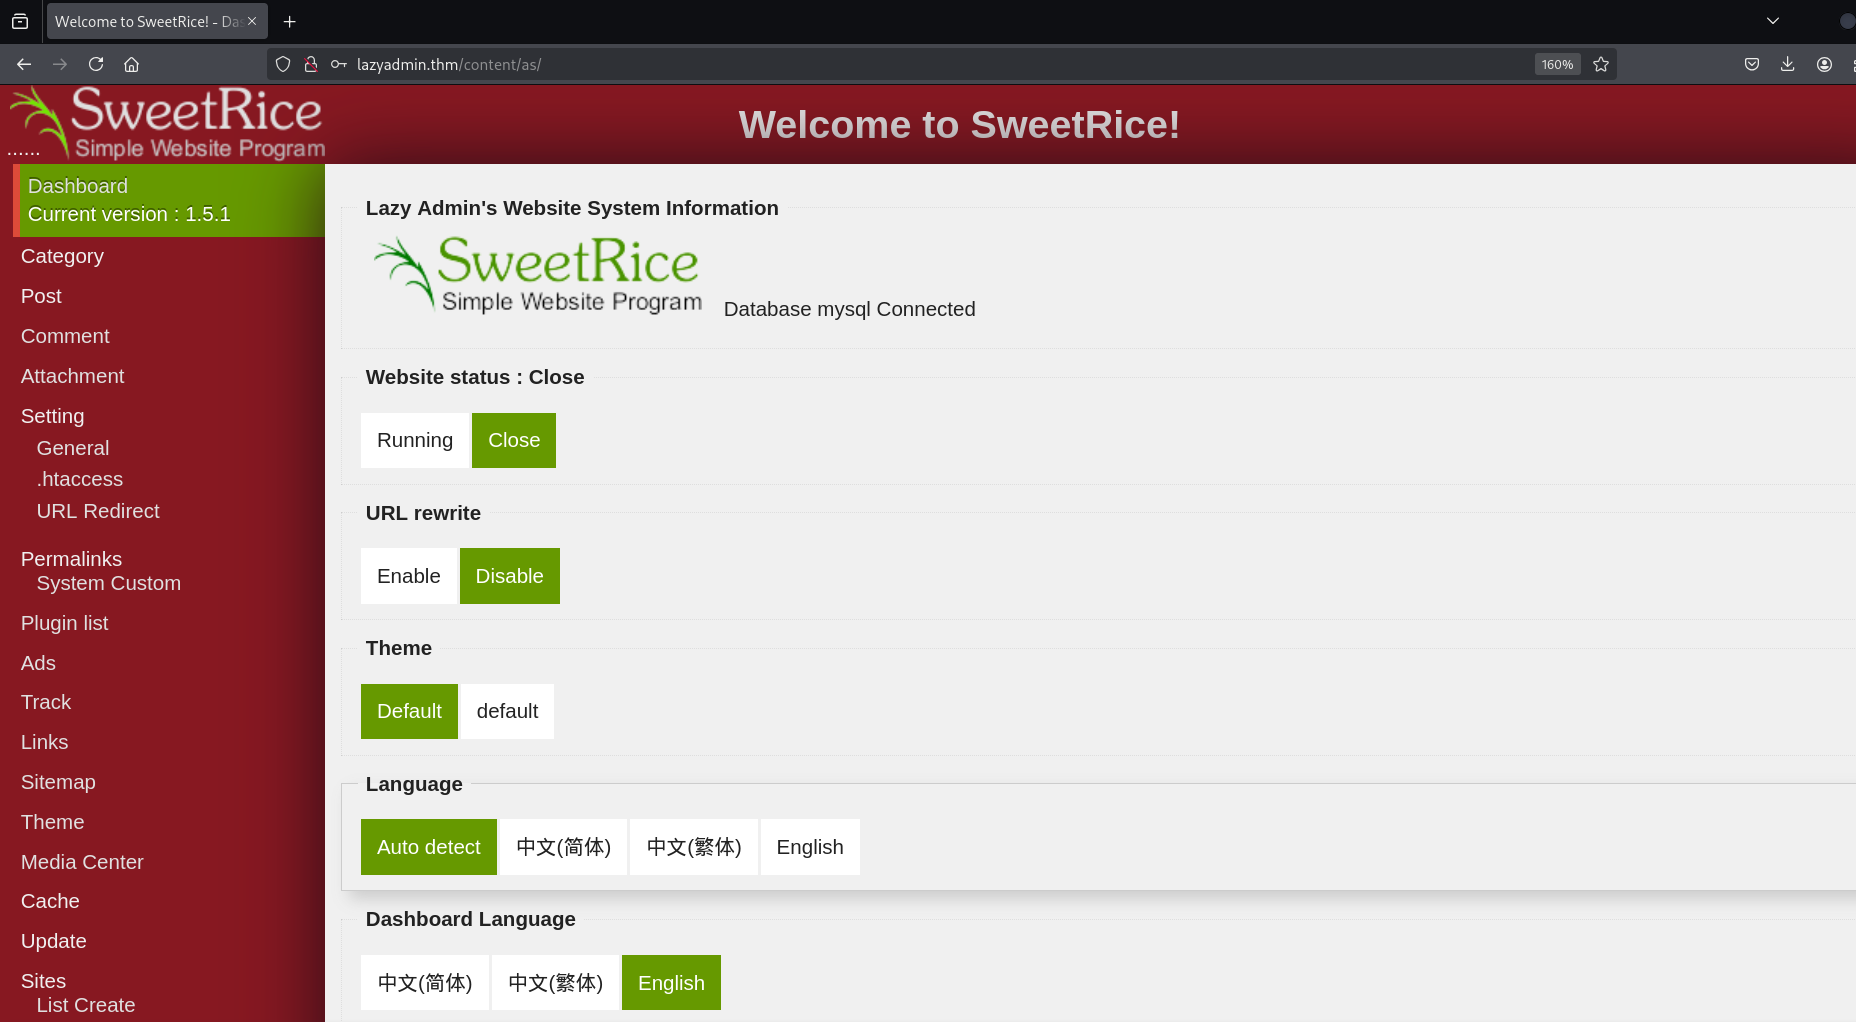Image resolution: width=1856 pixels, height=1022 pixels.
Task: Click the browser home icon
Action: pos(131,64)
